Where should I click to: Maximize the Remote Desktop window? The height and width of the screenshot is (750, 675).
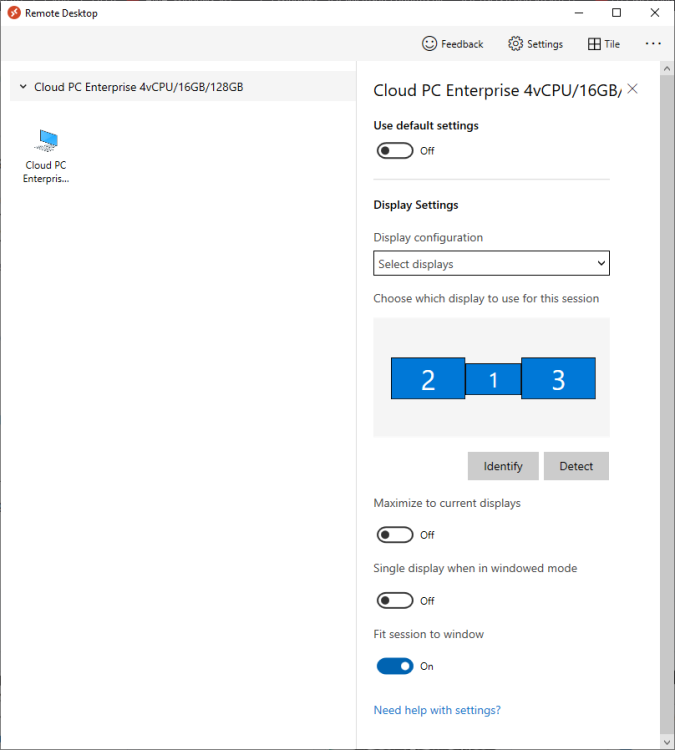617,13
